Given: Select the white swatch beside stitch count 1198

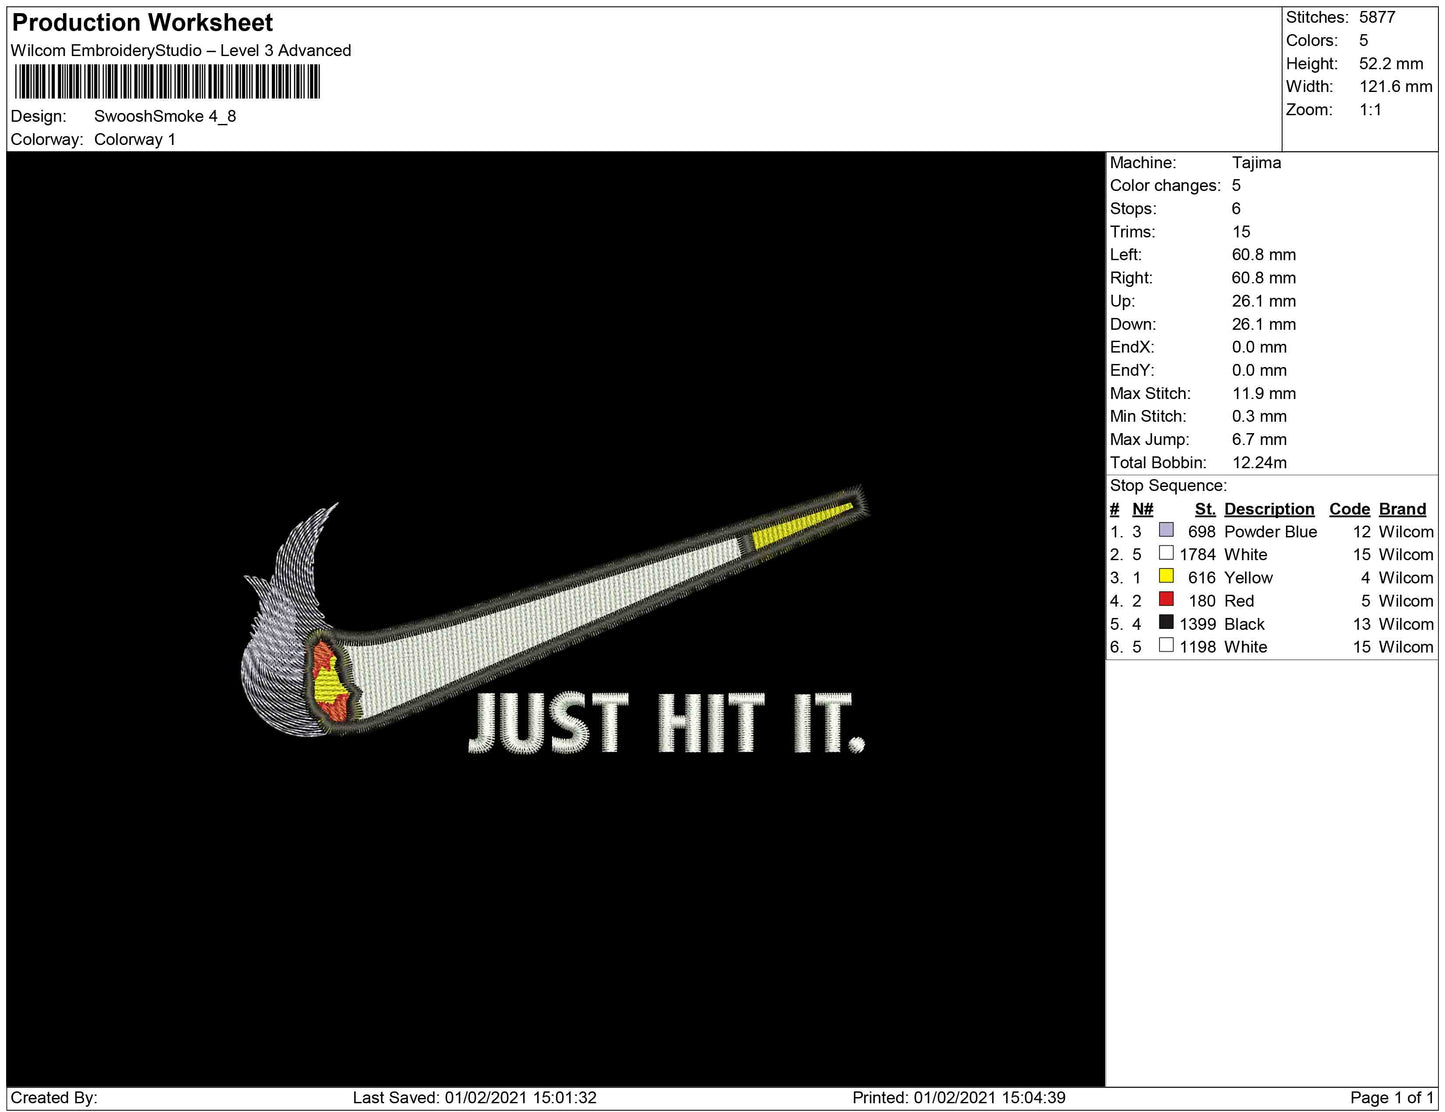Looking at the screenshot, I should pyautogui.click(x=1166, y=645).
